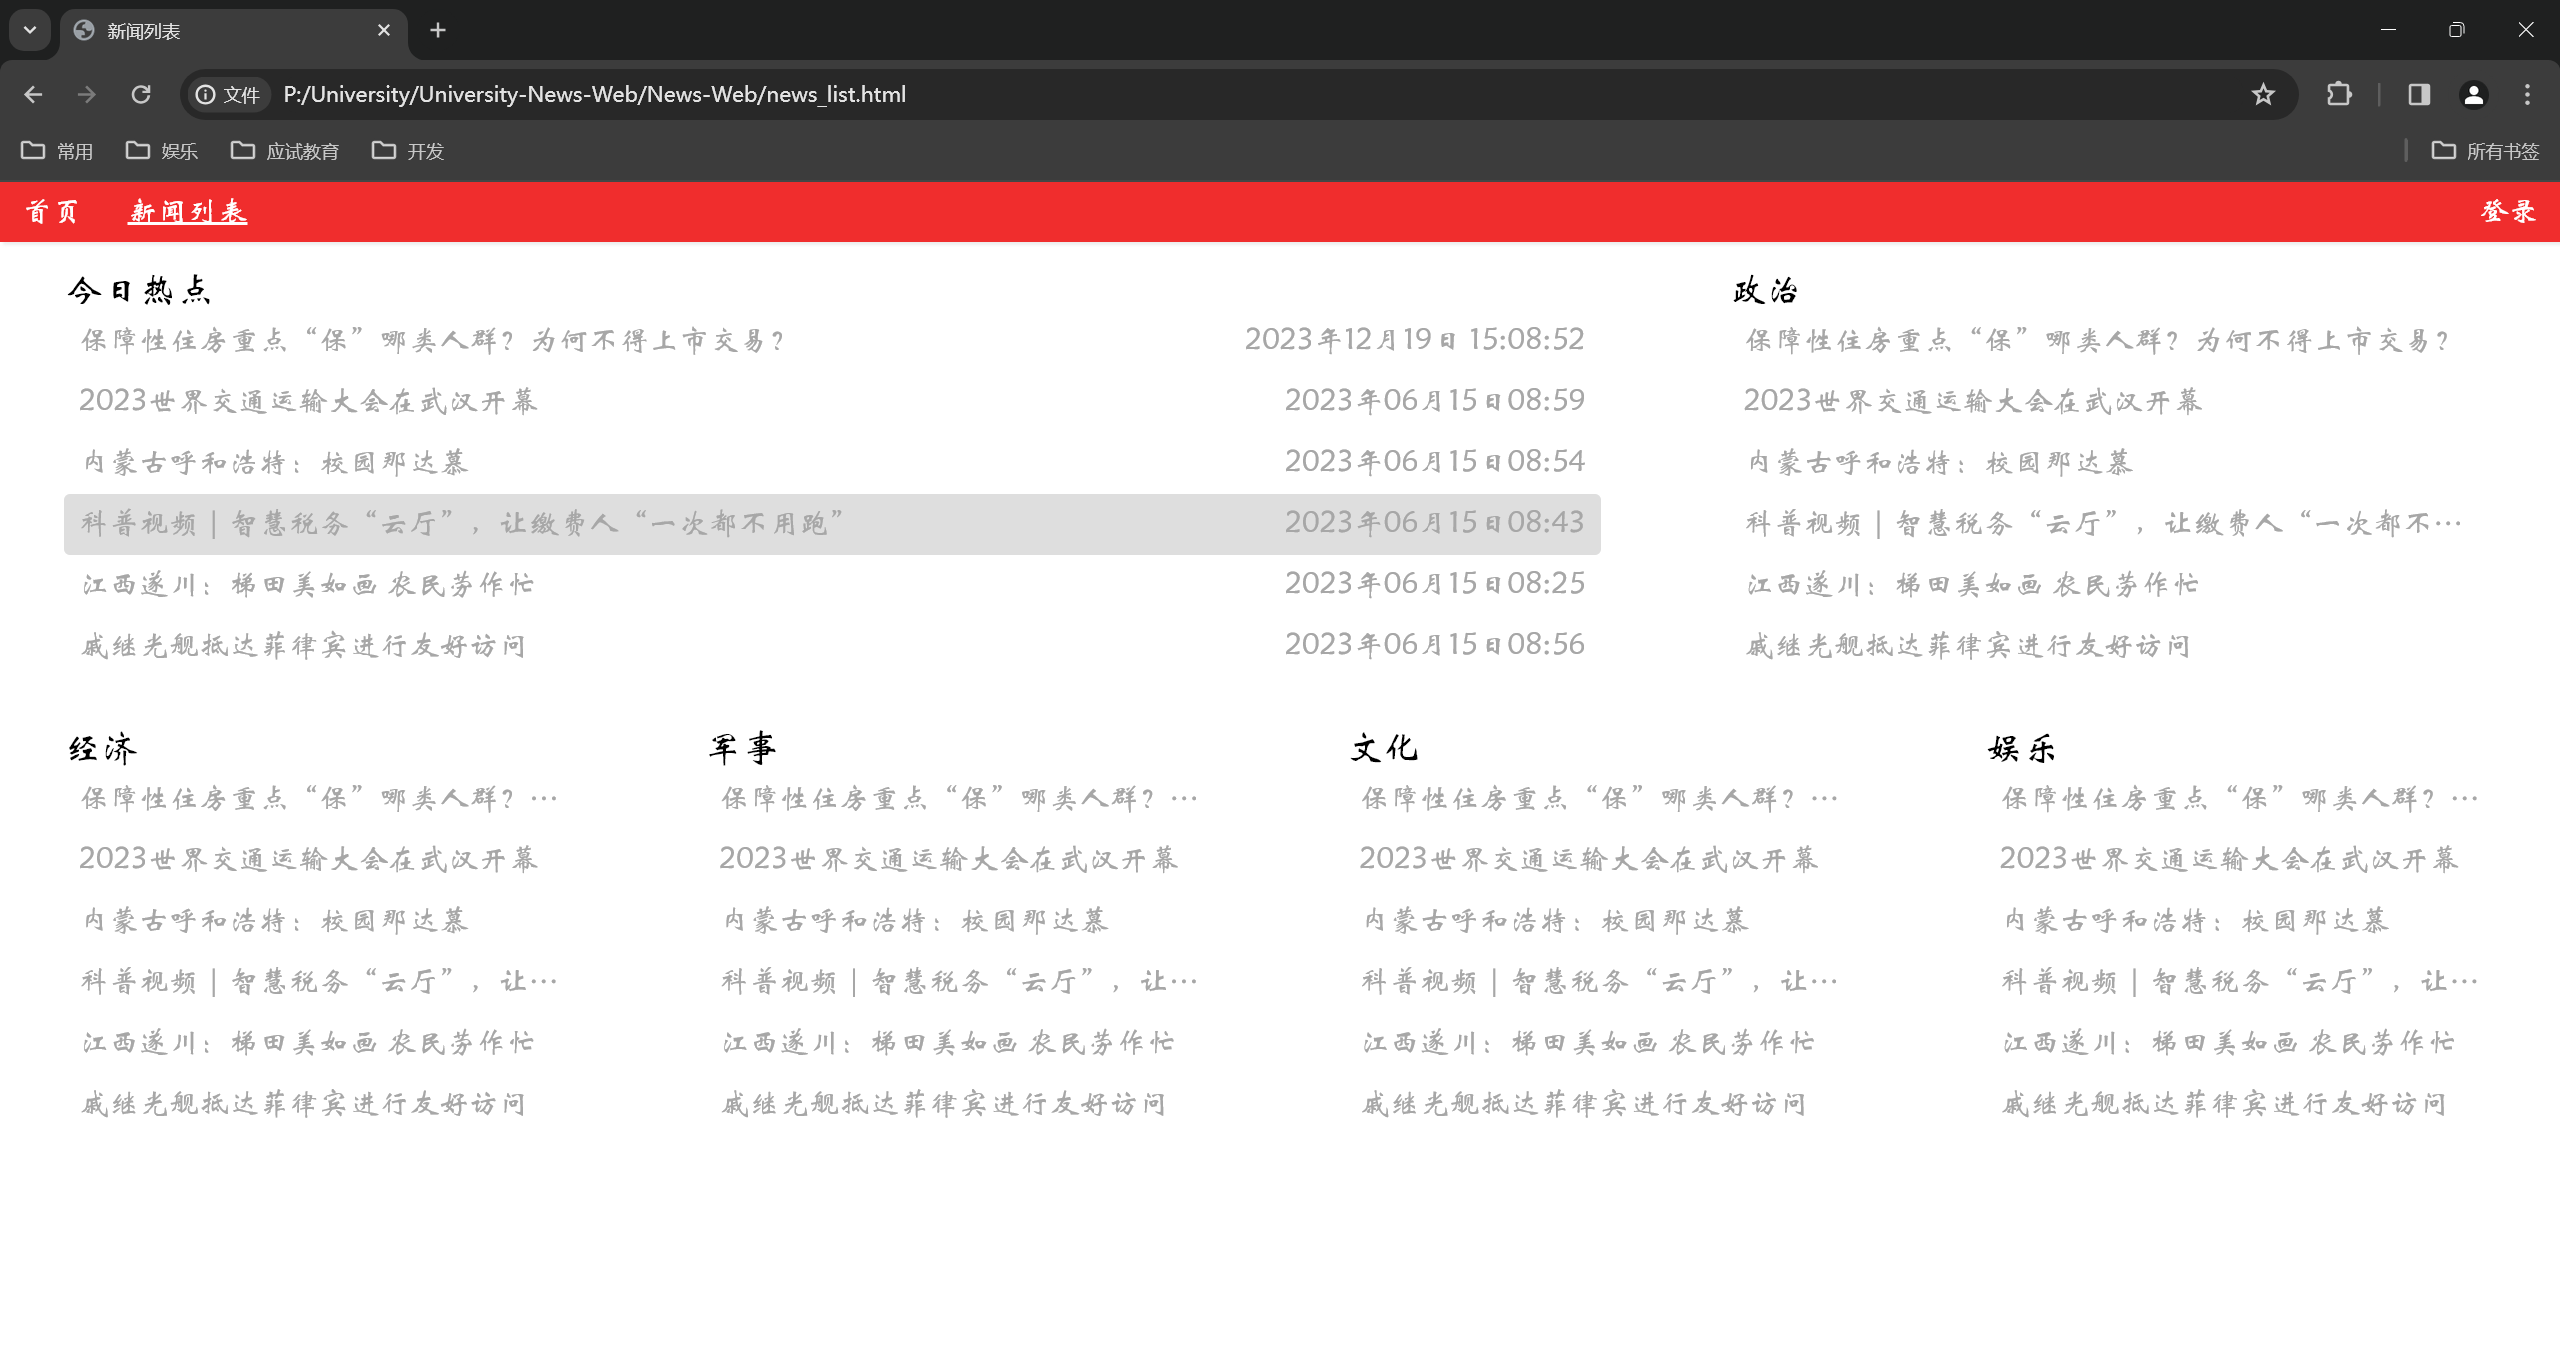Click the 娱乐 section heading
This screenshot has width=2560, height=1368.
(2022, 748)
